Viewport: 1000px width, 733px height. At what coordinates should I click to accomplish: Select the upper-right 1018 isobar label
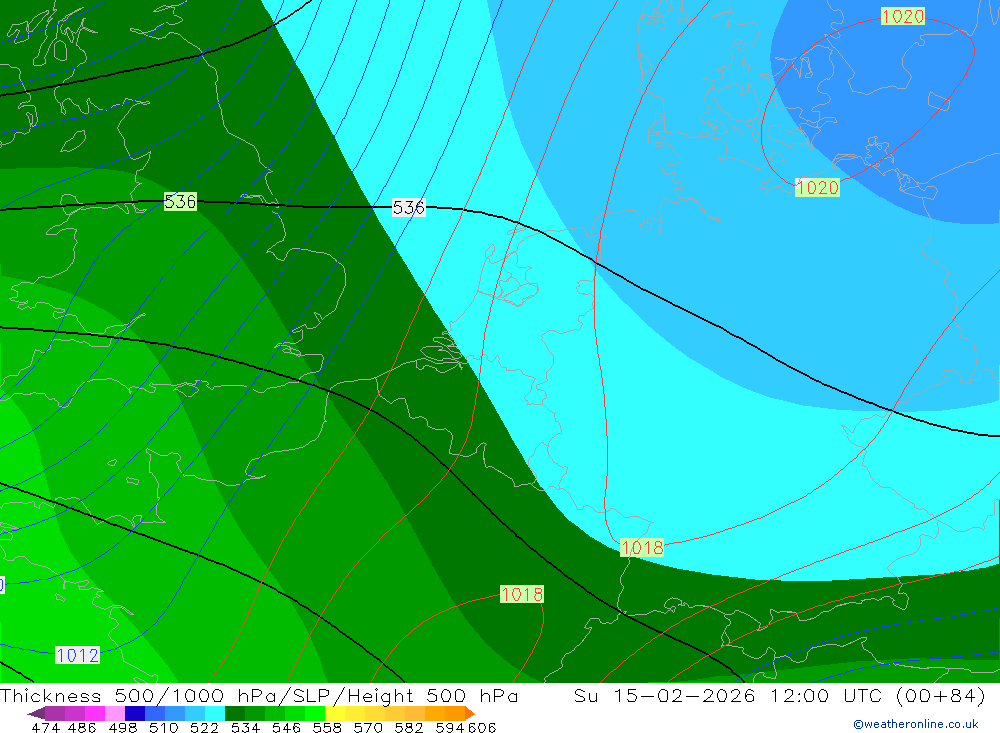(642, 547)
